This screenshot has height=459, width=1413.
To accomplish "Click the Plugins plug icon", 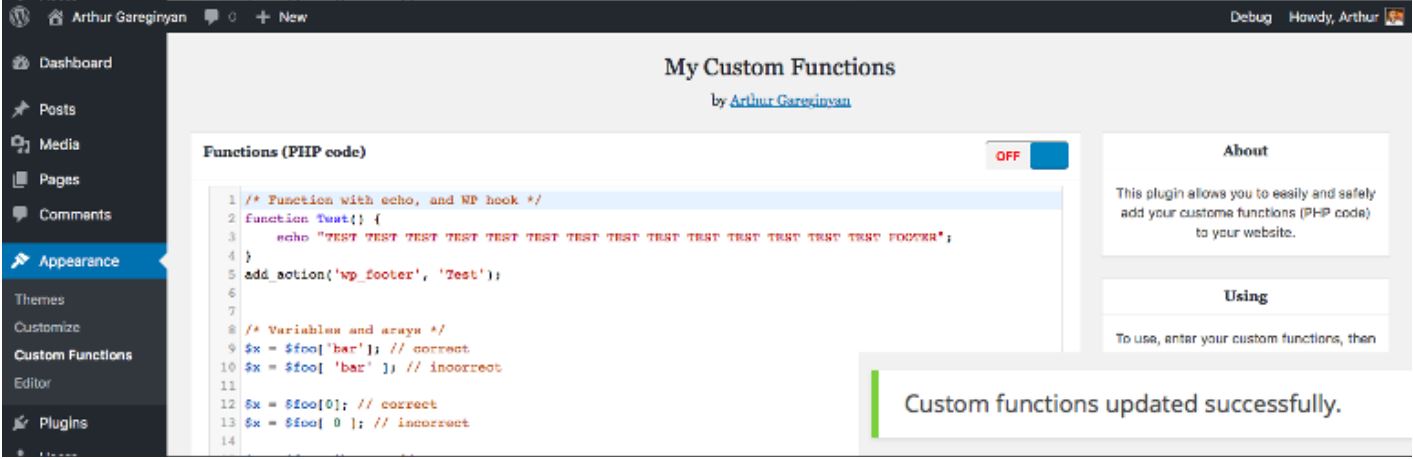I will click(x=19, y=422).
